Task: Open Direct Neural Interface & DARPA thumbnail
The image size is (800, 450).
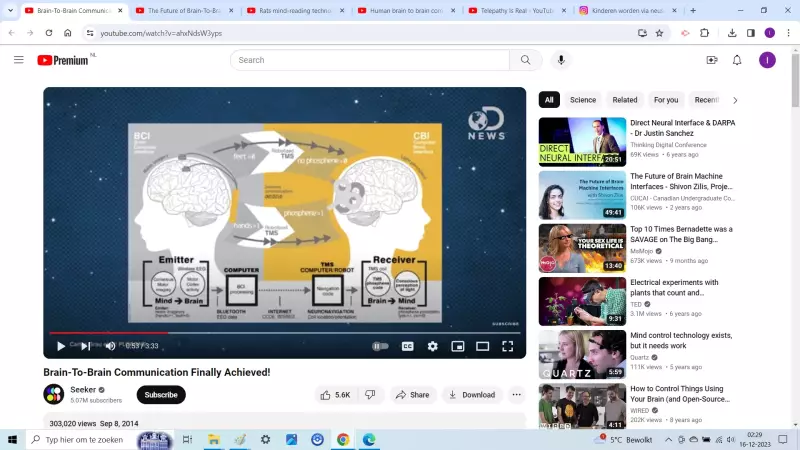Action: point(582,142)
